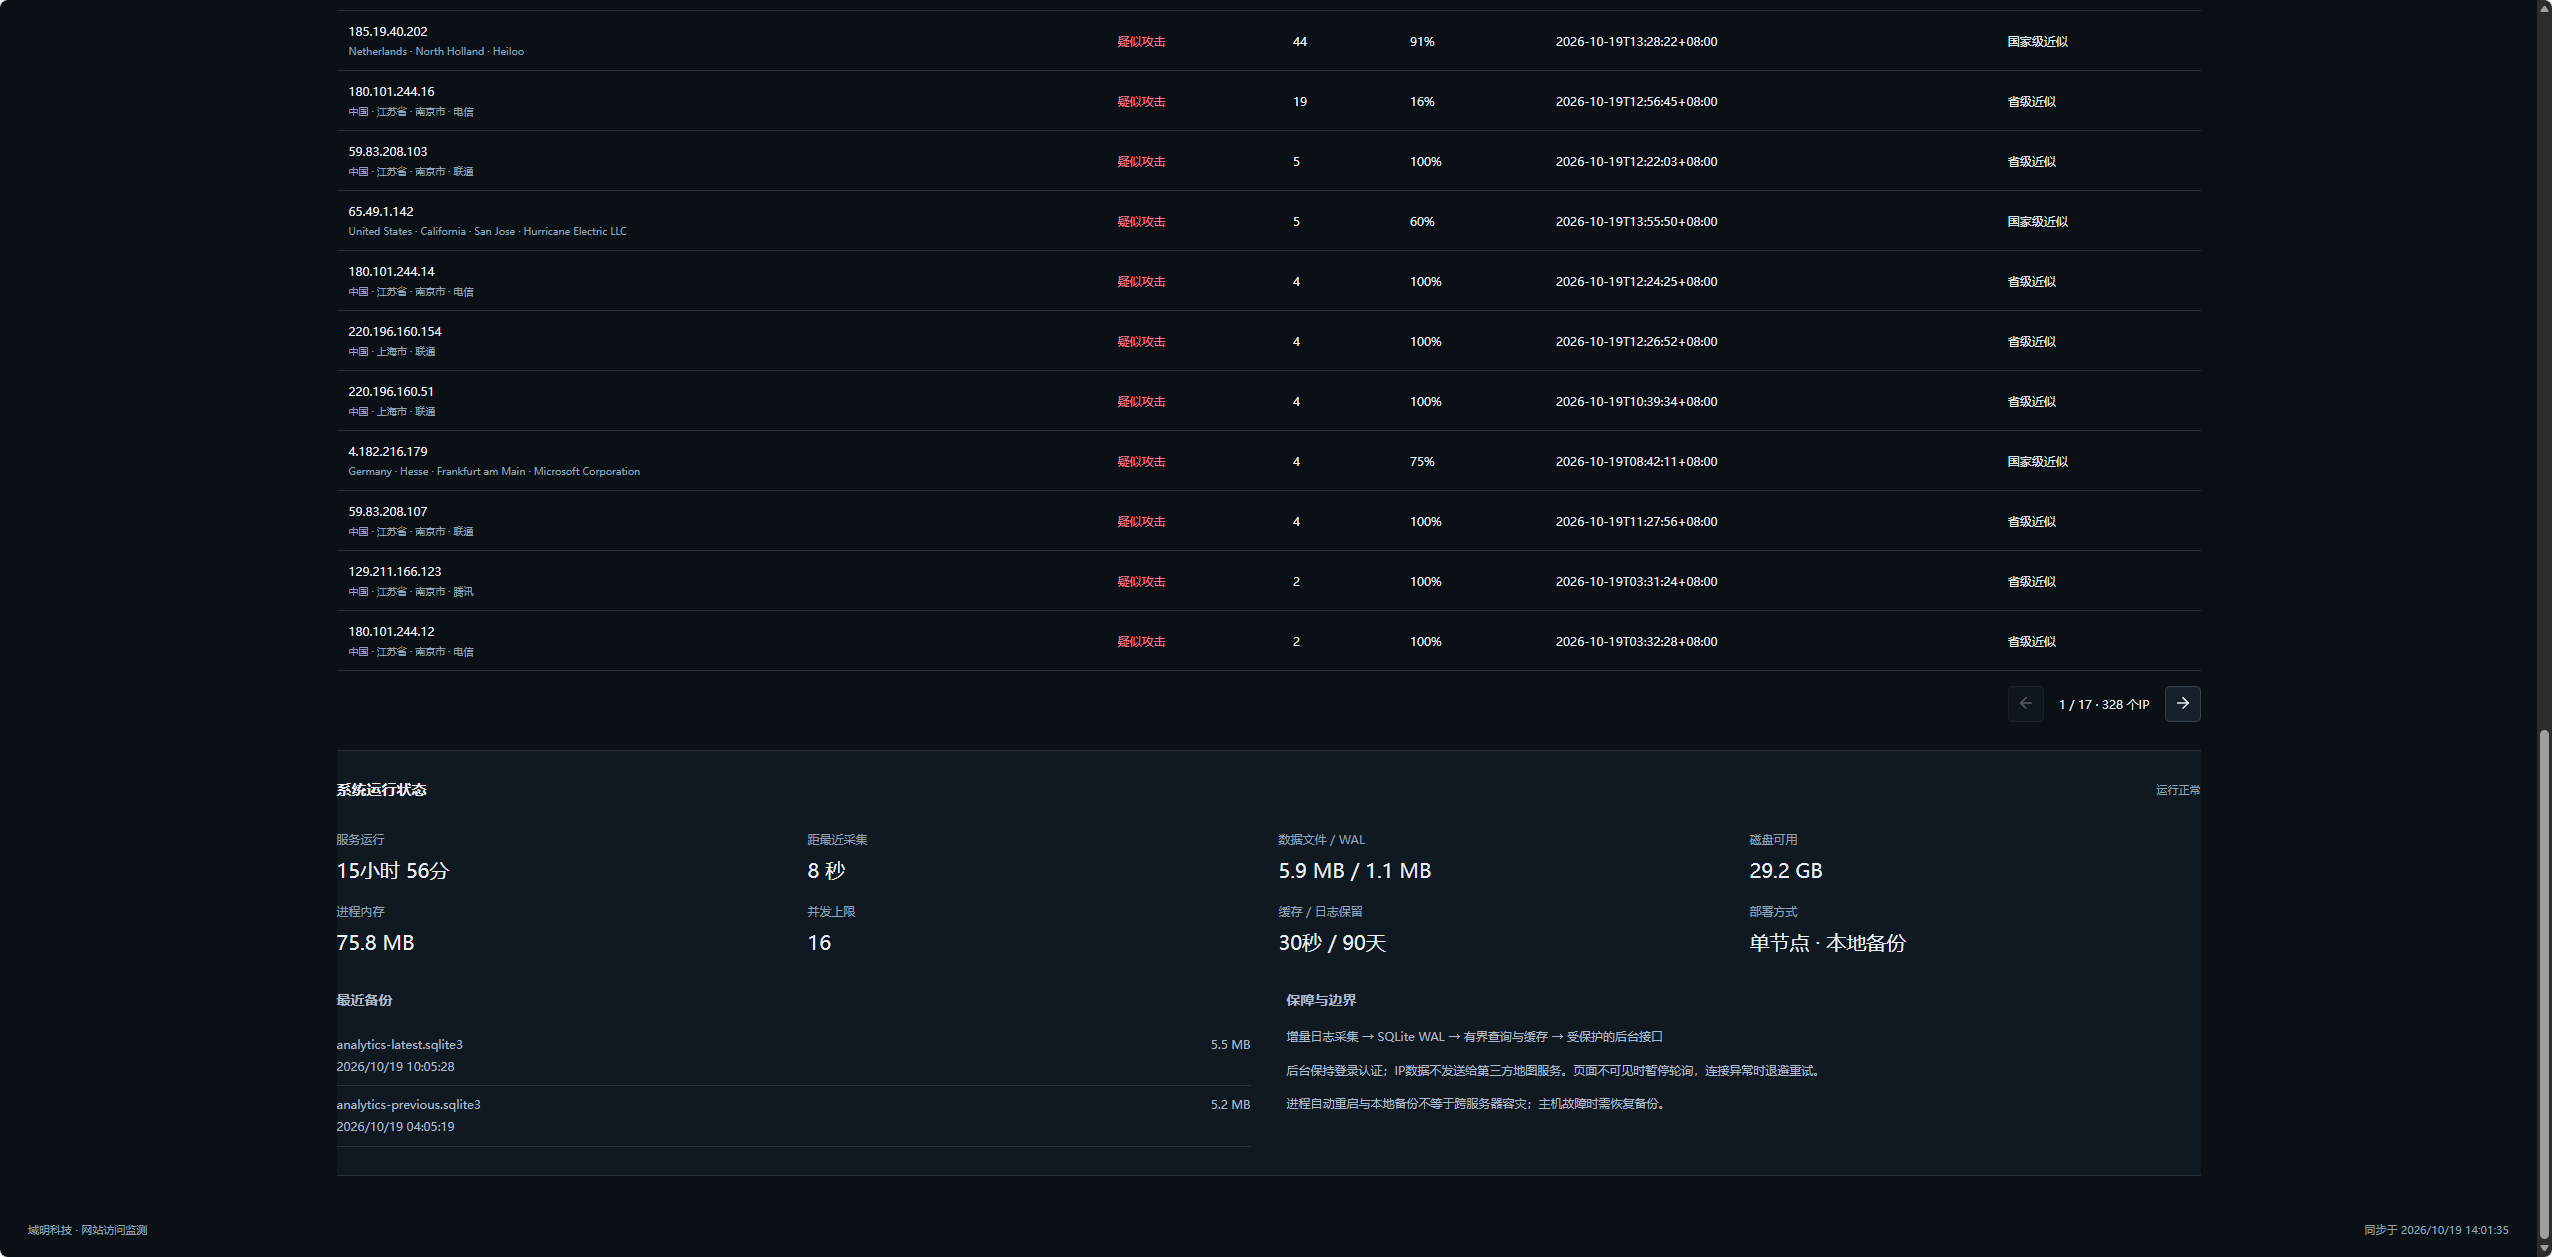Select IP address 4.182.216.179
Viewport: 2552px width, 1257px height.
click(x=388, y=452)
